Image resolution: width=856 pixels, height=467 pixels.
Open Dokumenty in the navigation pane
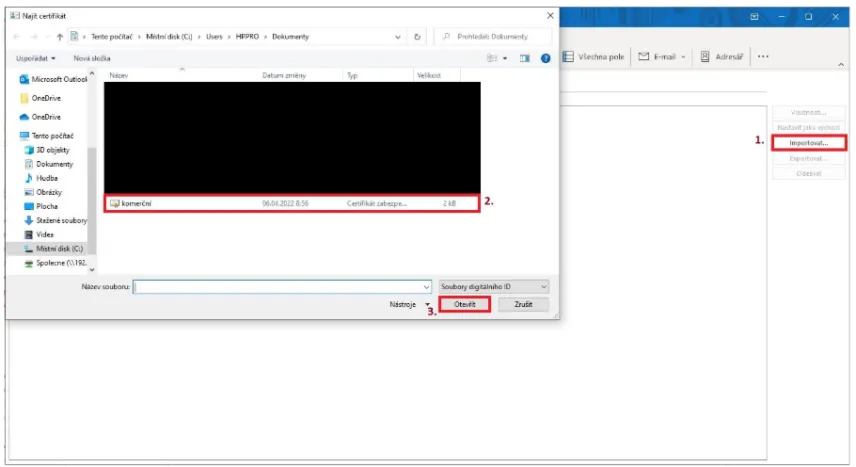pos(49,164)
